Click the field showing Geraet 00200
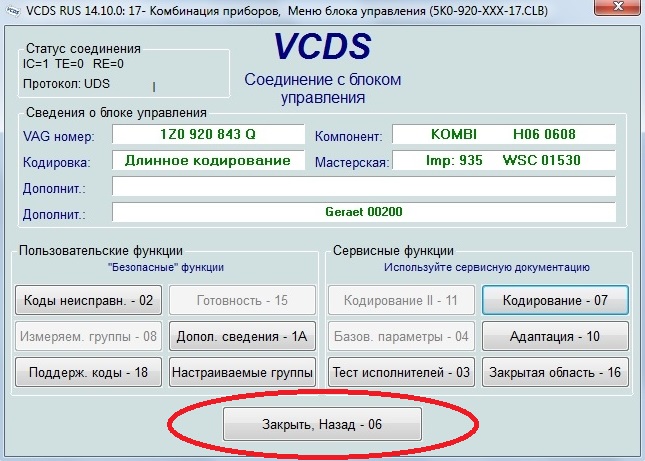This screenshot has height=461, width=645. pos(364,212)
